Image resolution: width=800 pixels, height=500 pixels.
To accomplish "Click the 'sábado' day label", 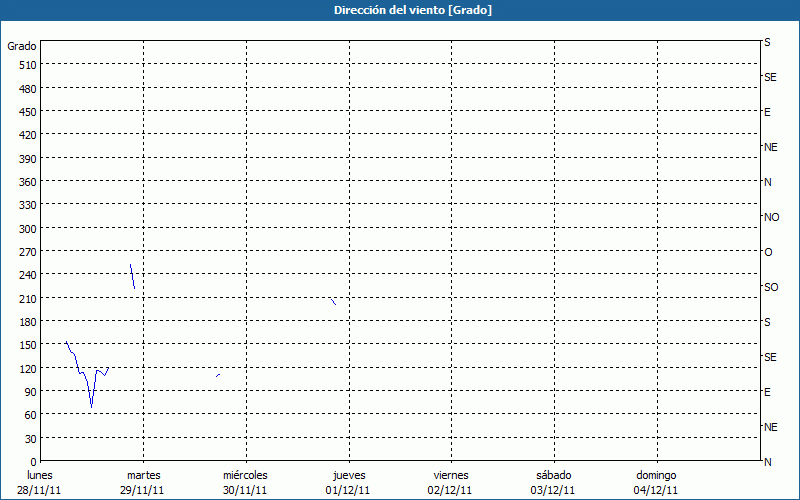I will (x=554, y=475).
